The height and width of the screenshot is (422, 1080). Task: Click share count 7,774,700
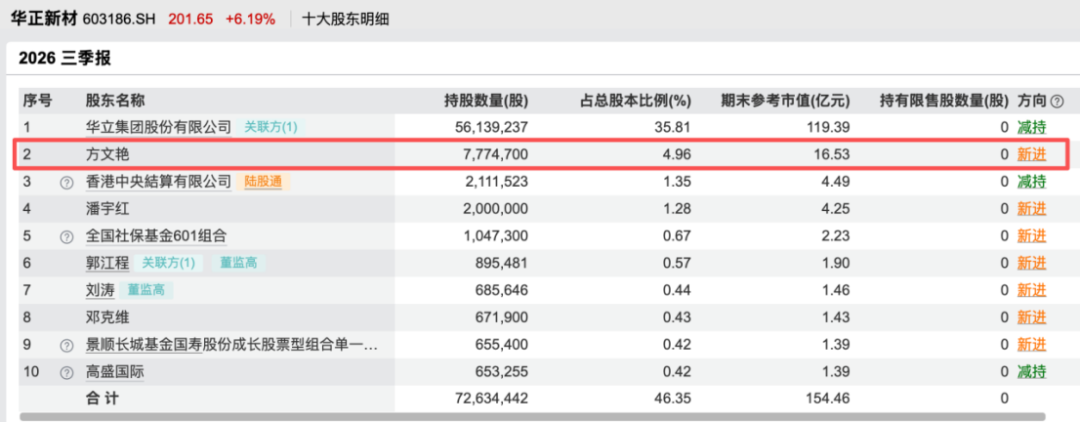(495, 154)
